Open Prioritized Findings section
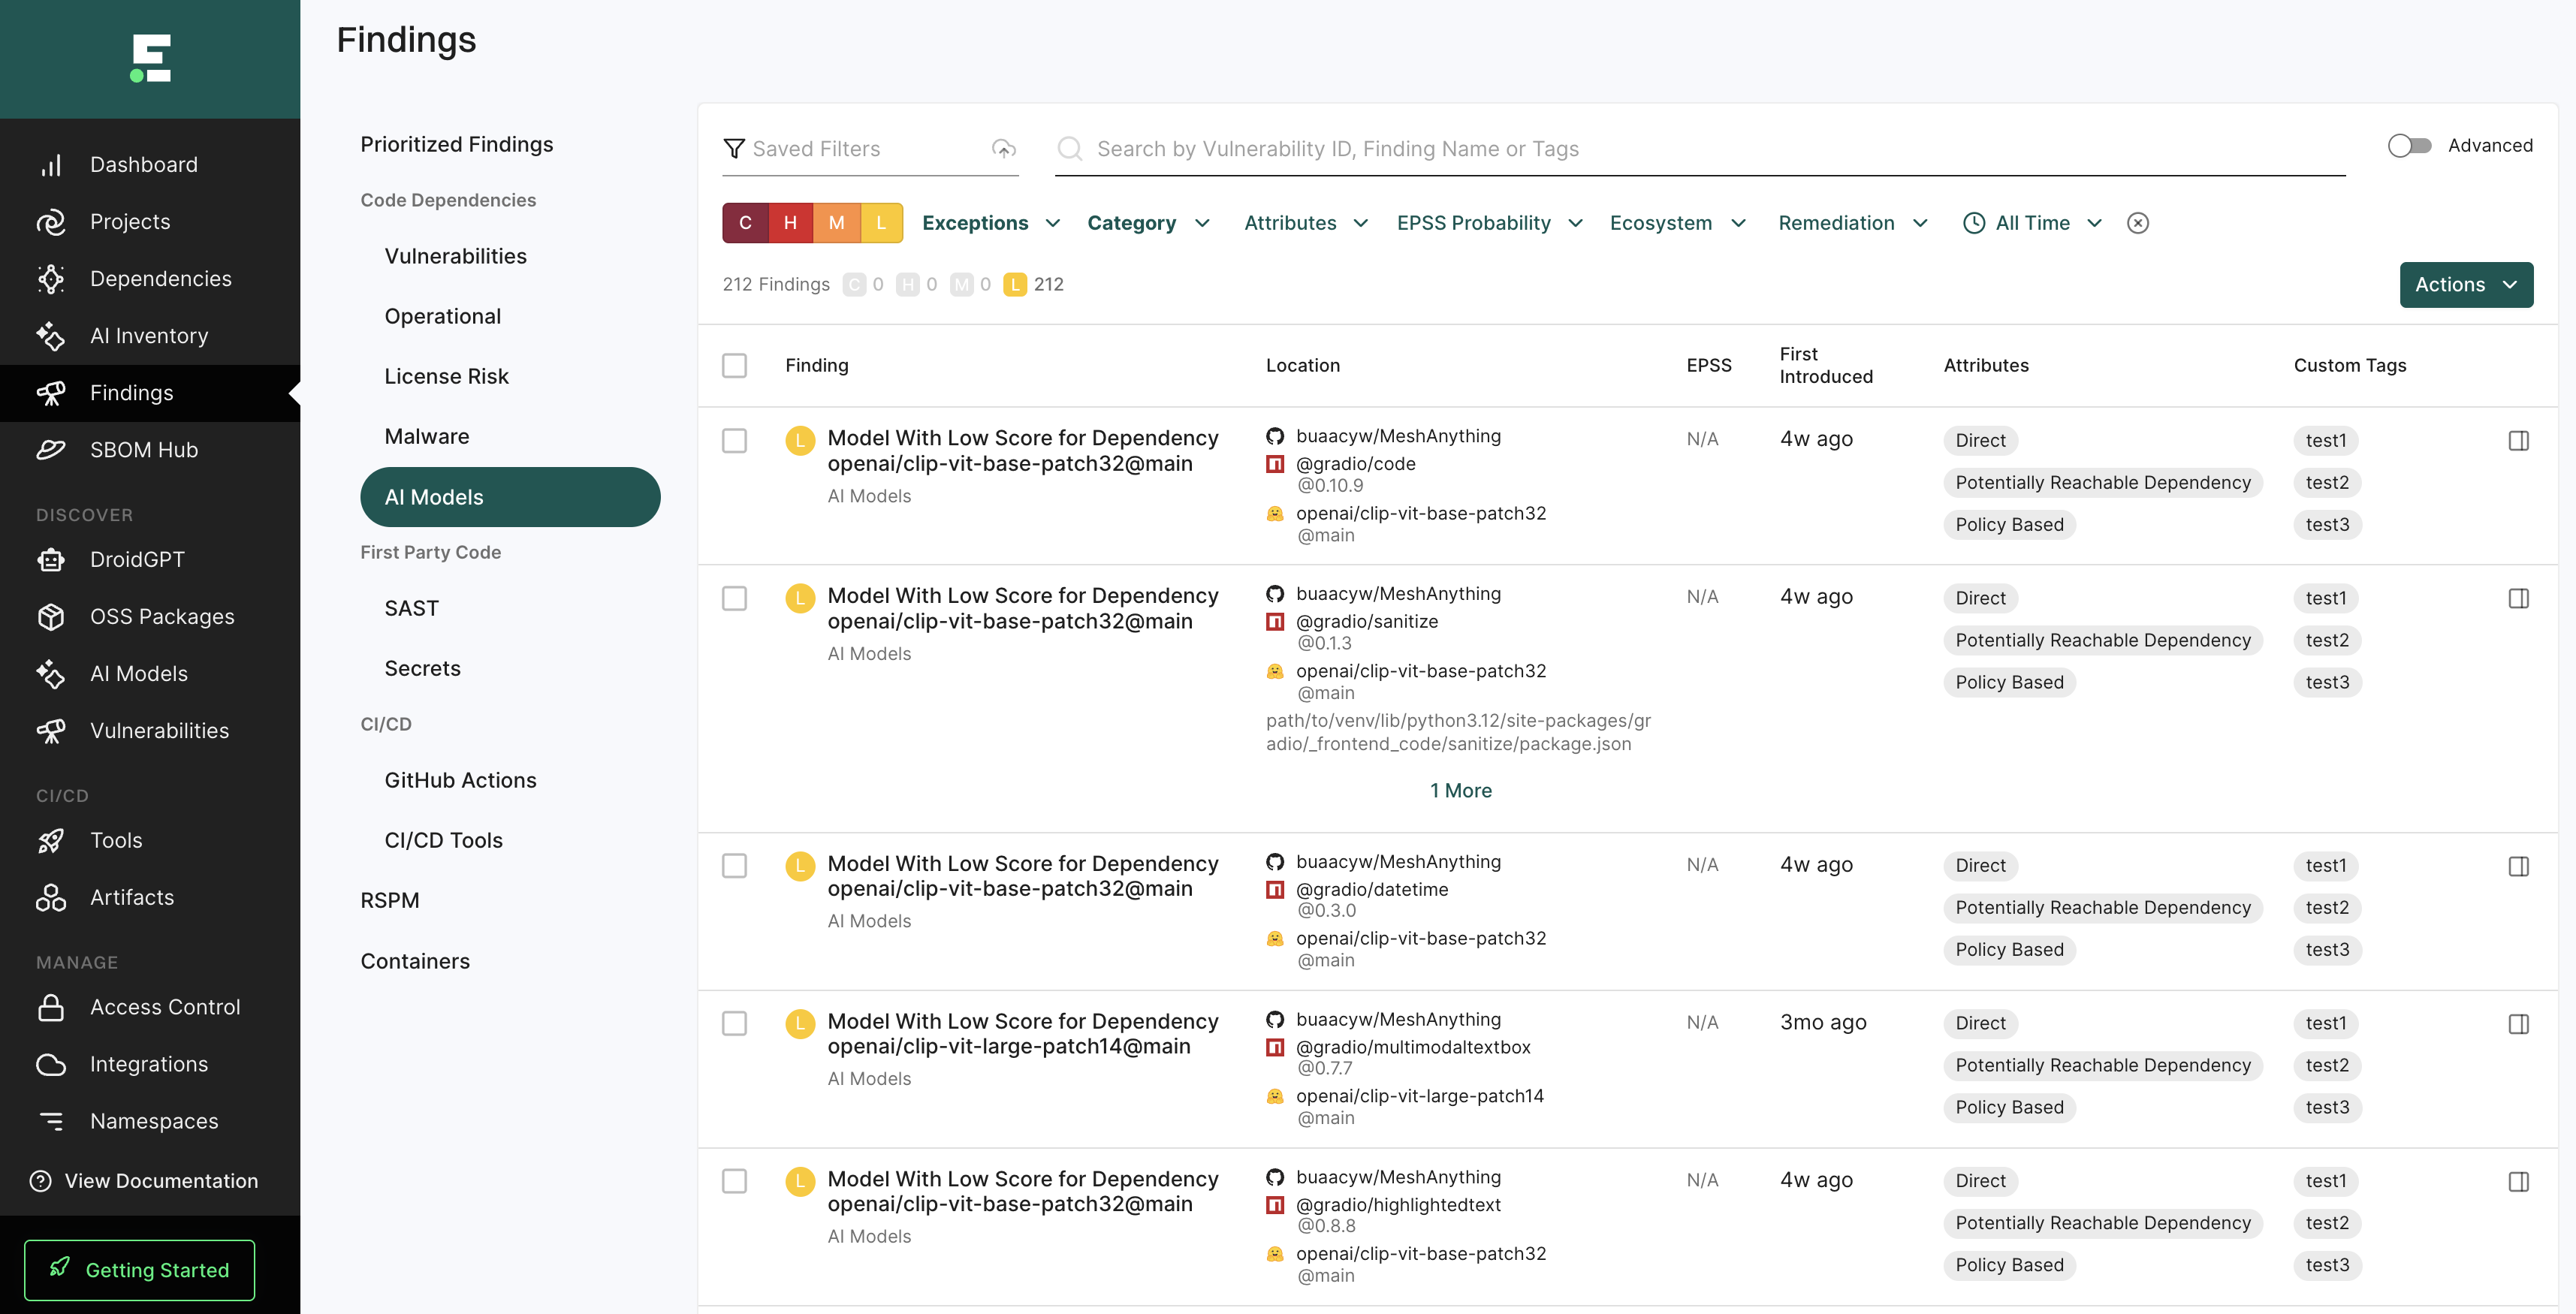 (x=457, y=145)
